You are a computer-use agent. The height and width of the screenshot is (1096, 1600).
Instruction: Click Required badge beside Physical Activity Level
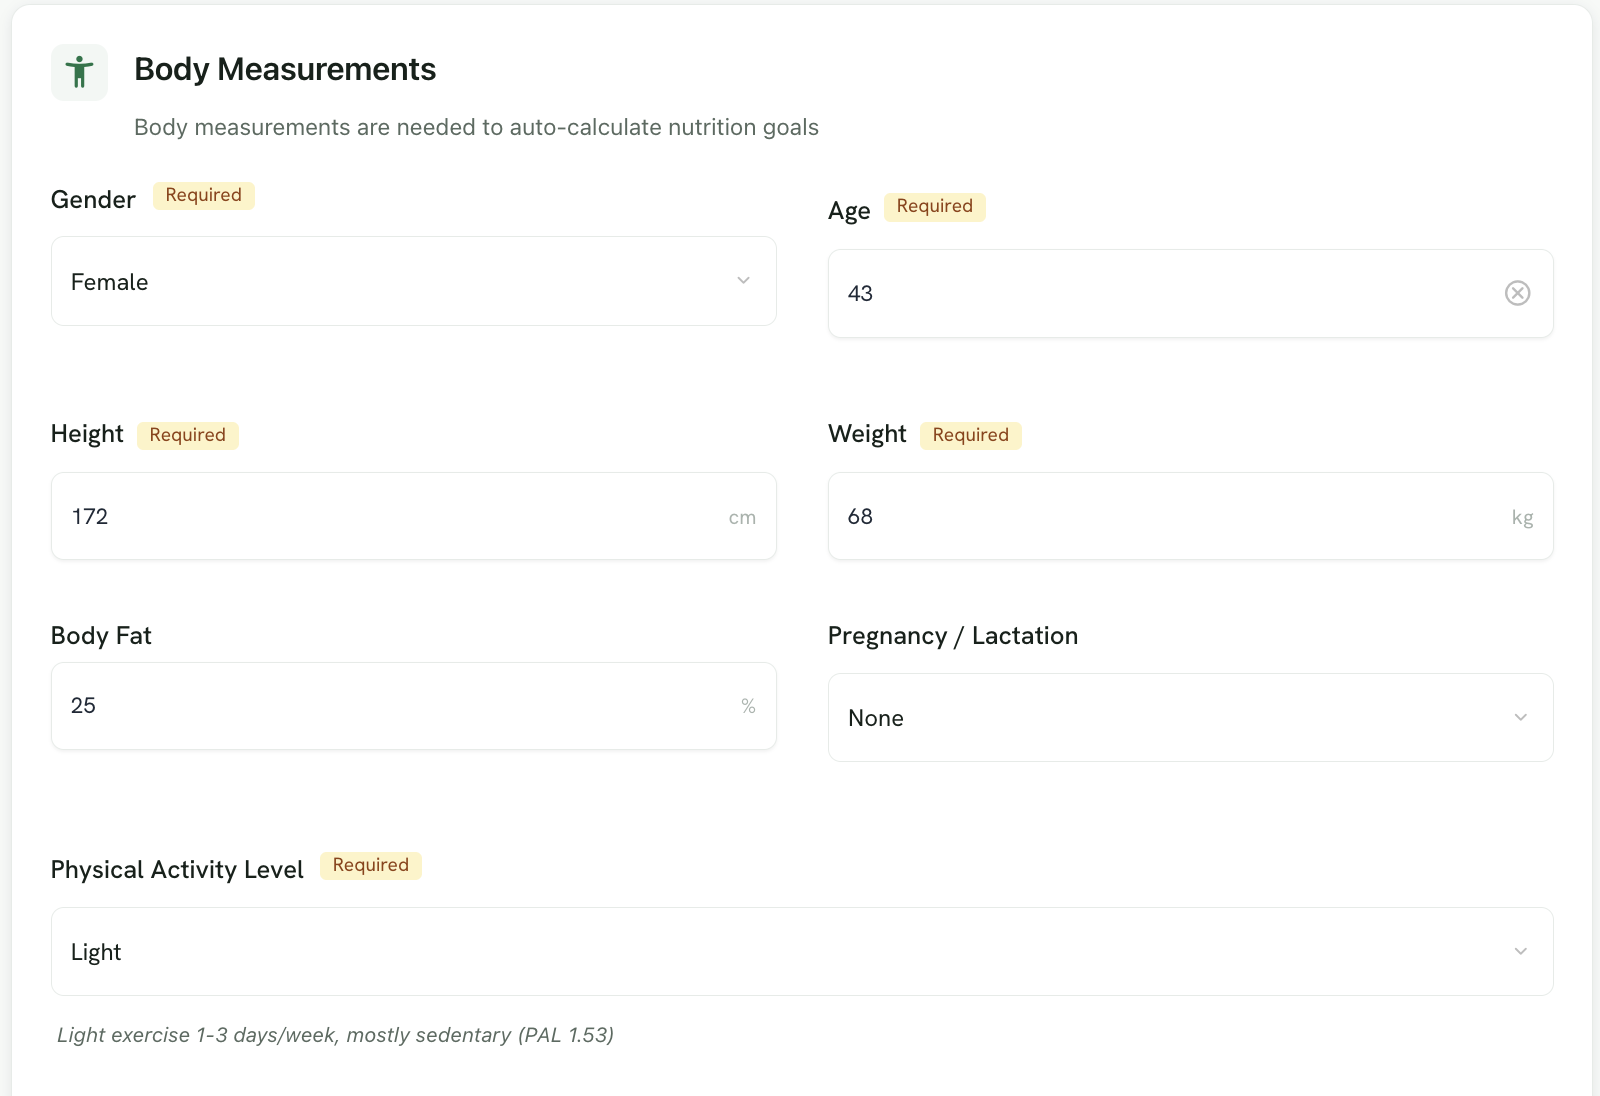click(371, 865)
